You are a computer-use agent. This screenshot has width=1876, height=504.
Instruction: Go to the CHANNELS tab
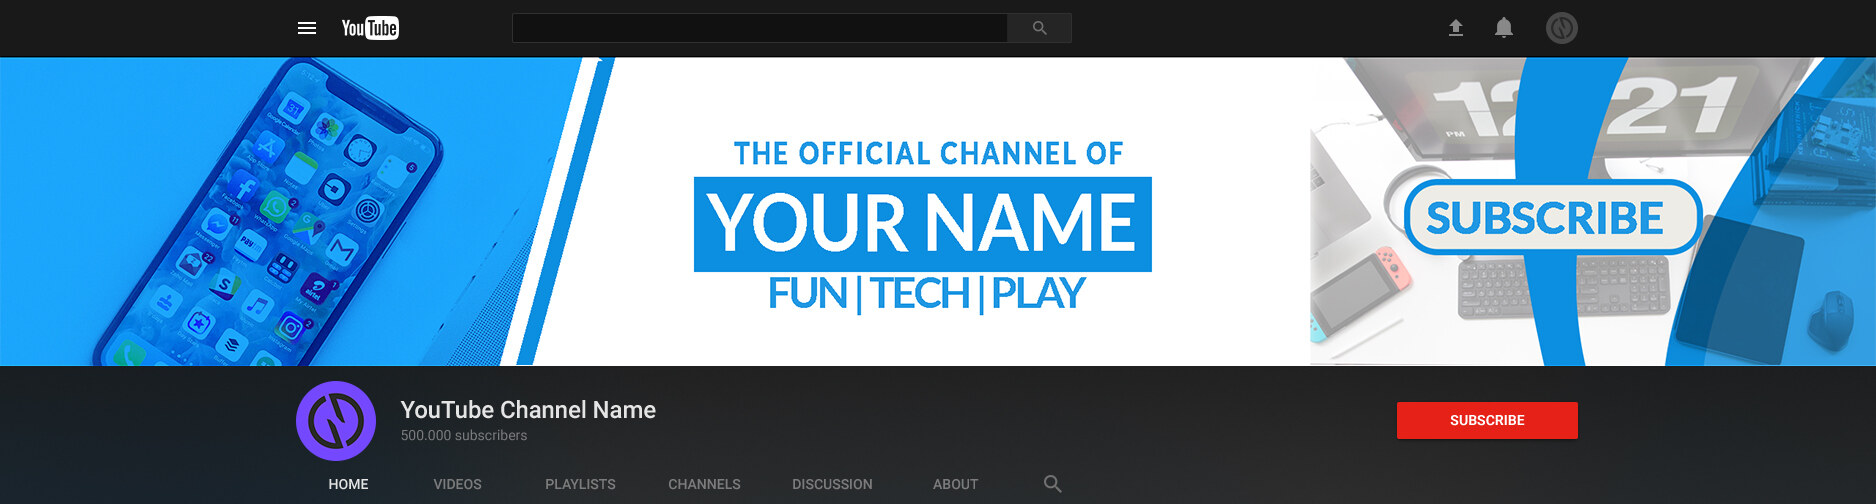click(x=704, y=484)
